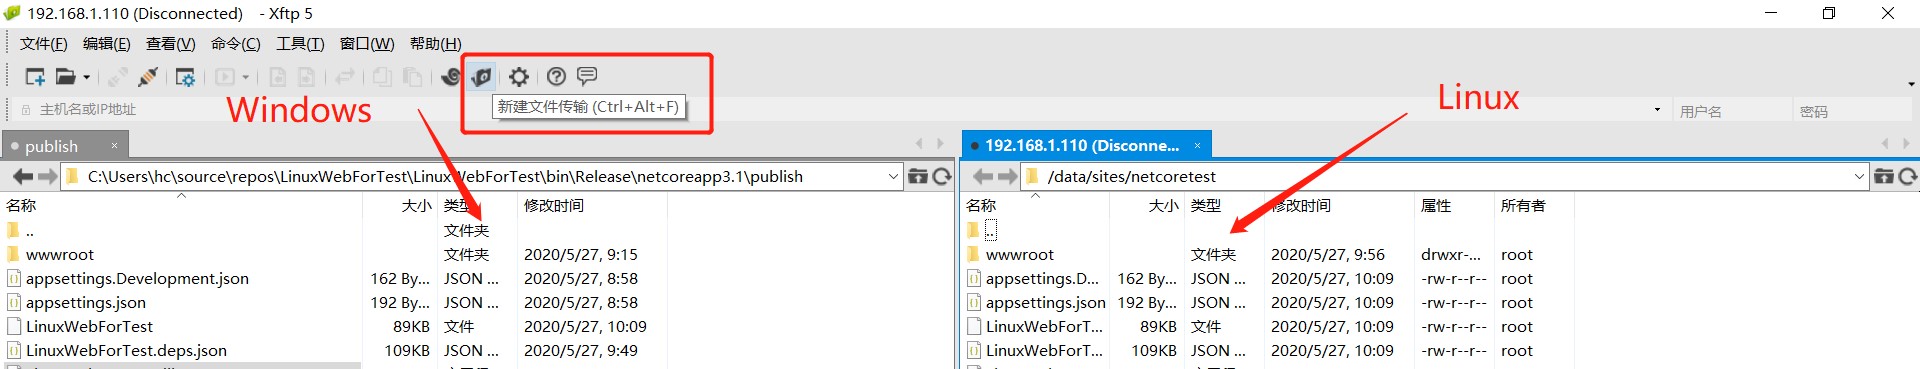Screen dimensions: 1920x369
Task: Click the forward arrow in local pane
Action: (x=48, y=177)
